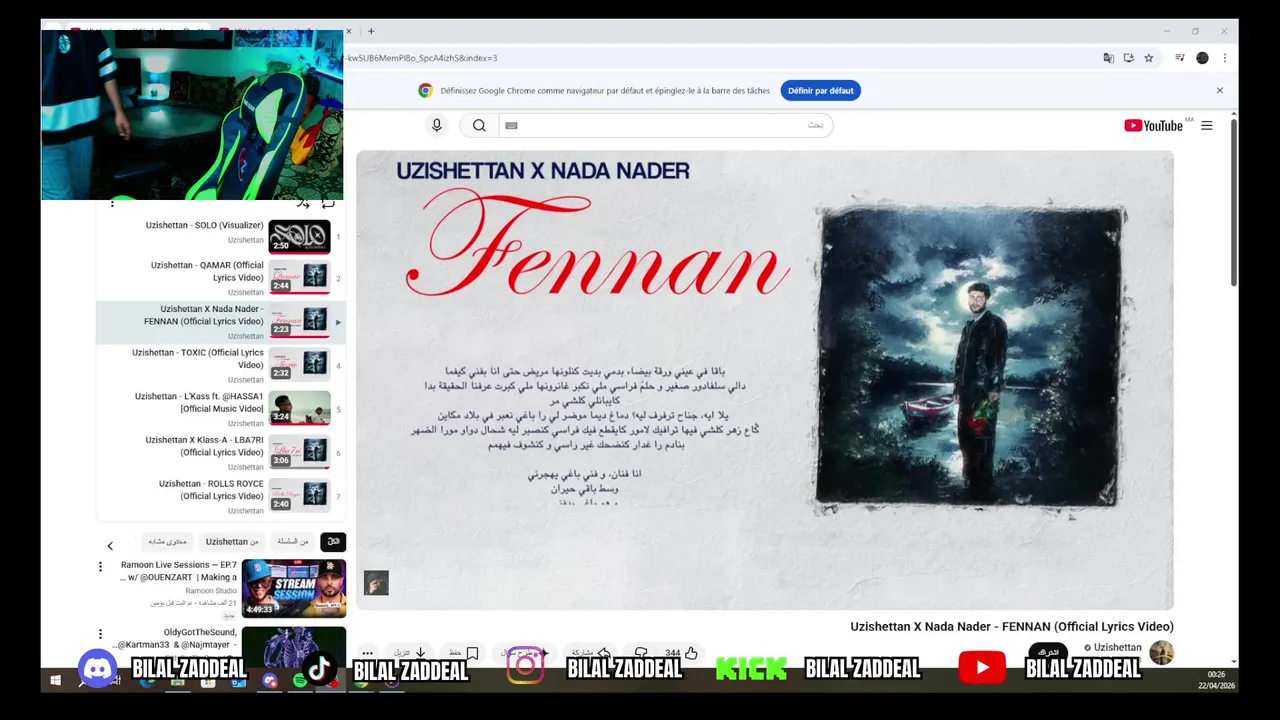Open the Windows Start button
Image resolution: width=1280 pixels, height=720 pixels.
pos(55,681)
